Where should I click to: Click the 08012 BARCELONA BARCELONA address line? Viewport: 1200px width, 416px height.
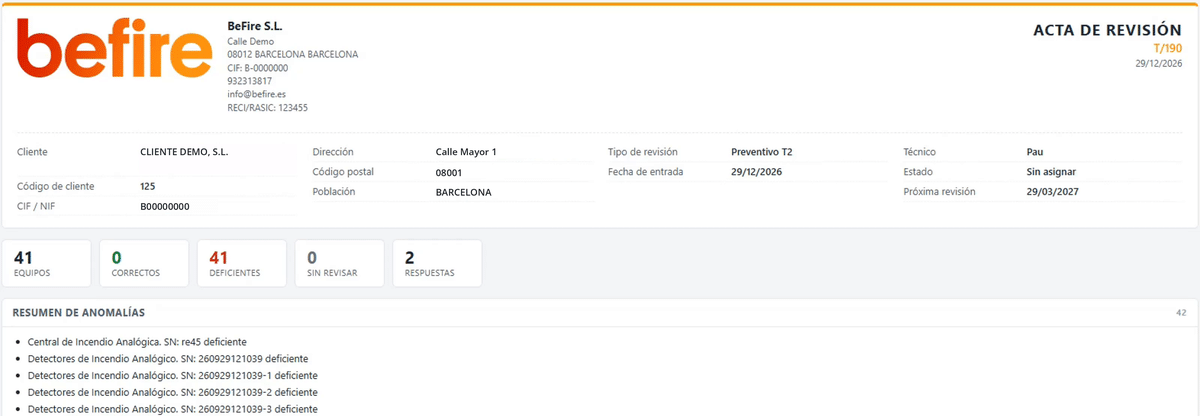tap(293, 55)
